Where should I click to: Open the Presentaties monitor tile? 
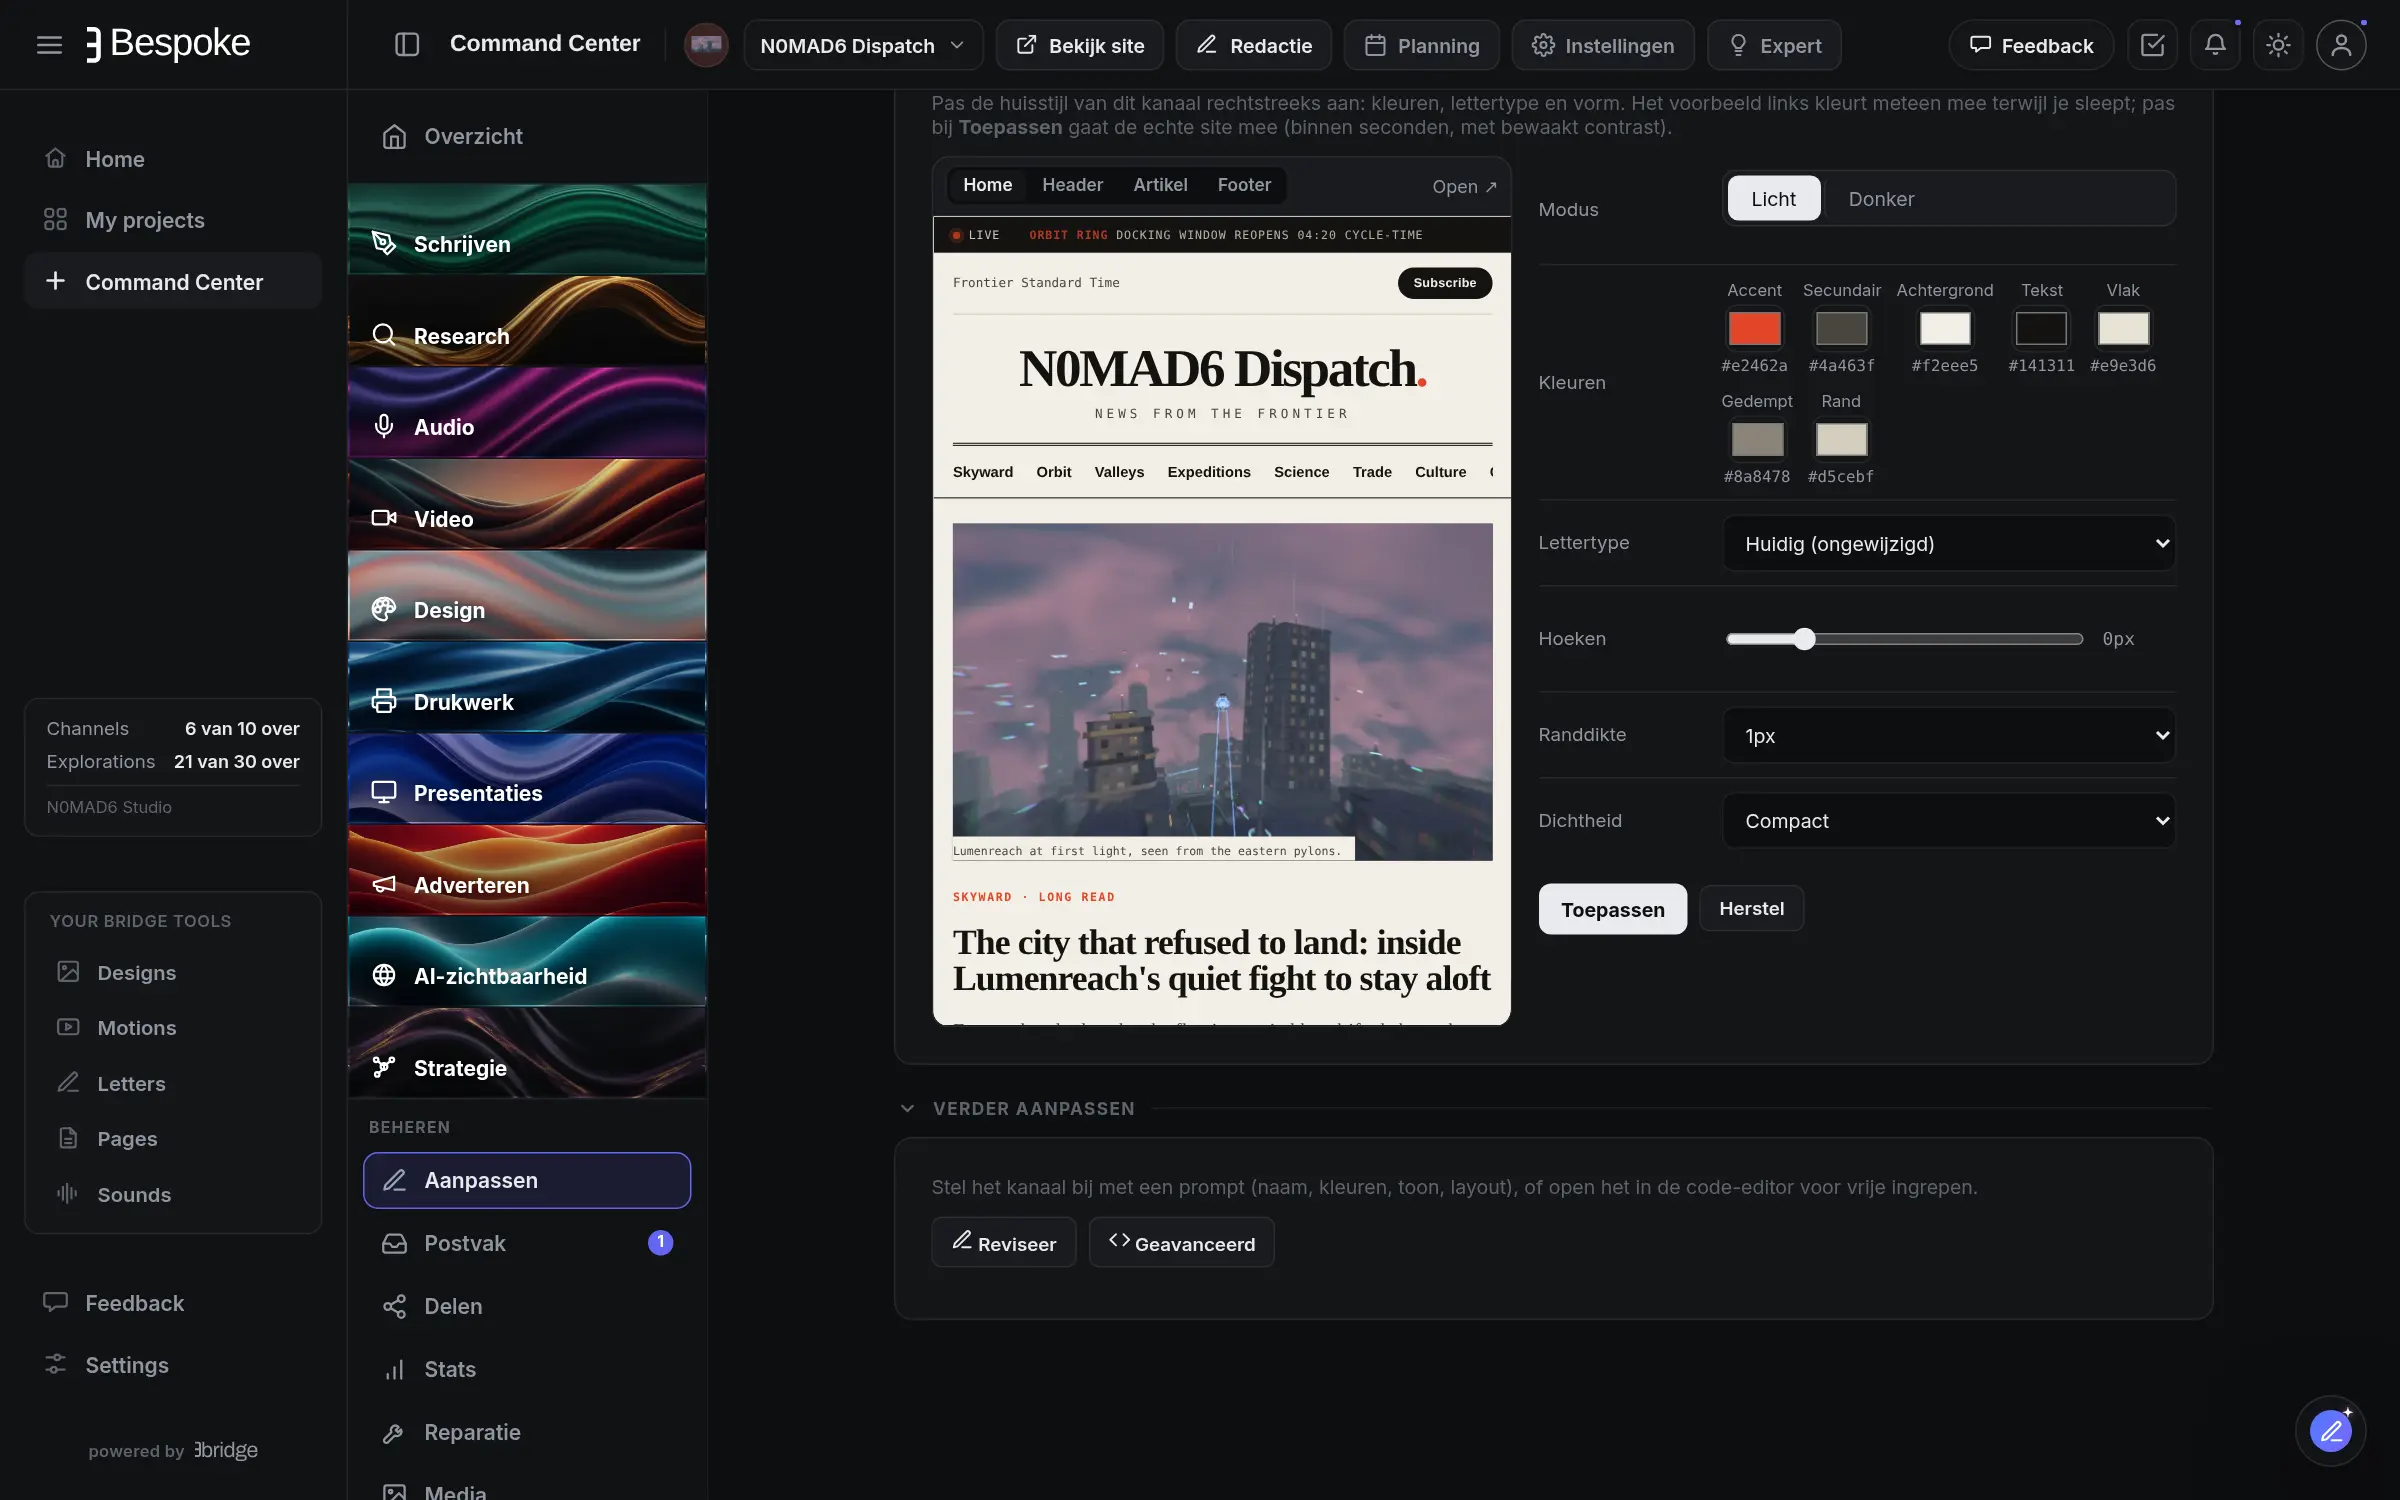tap(527, 778)
